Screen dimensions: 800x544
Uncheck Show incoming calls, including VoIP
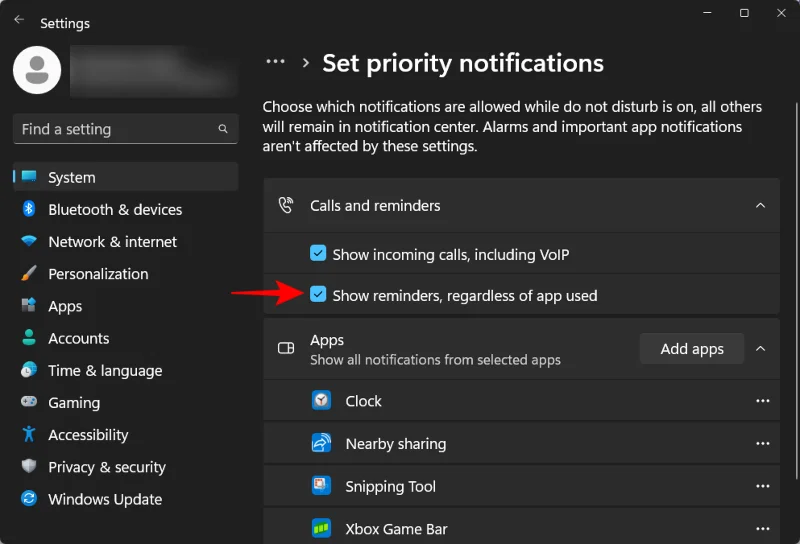[318, 253]
